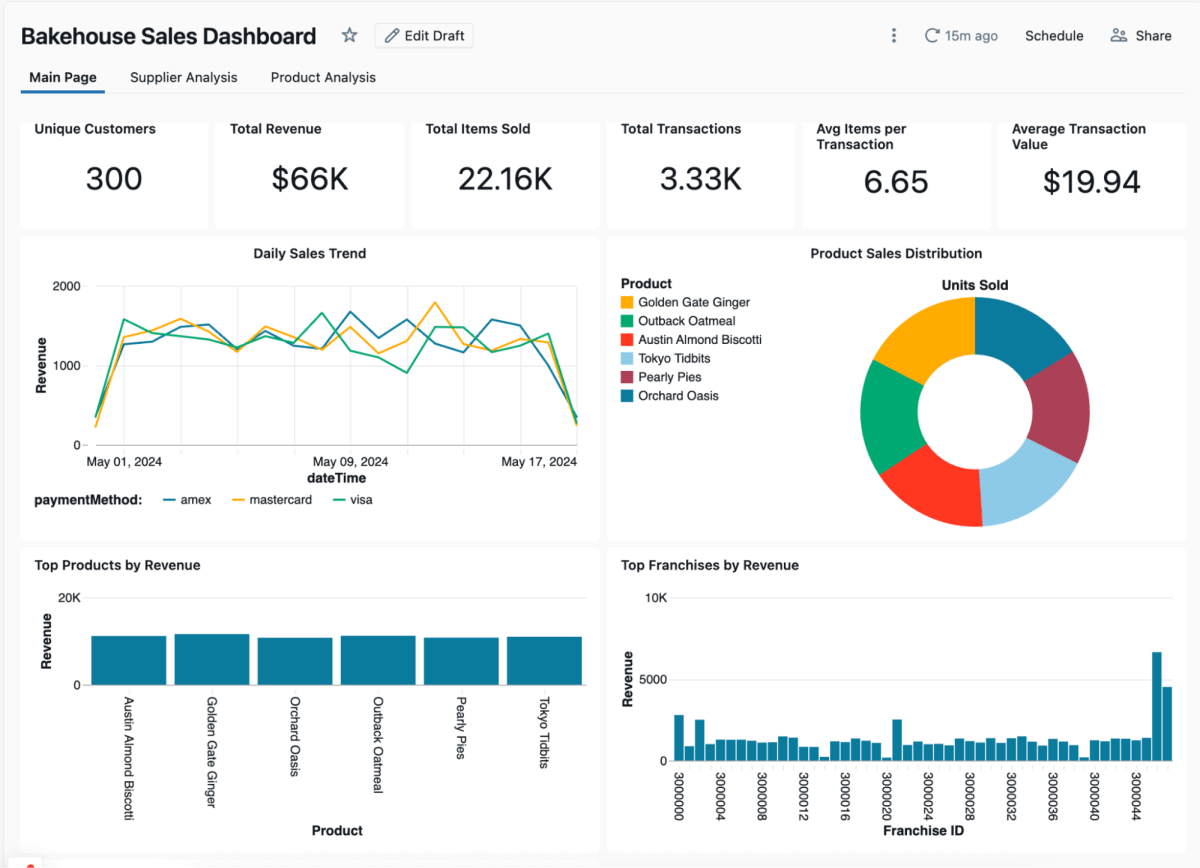Viewport: 1200px width, 868px height.
Task: Click the people icon beside Share
Action: click(1117, 35)
